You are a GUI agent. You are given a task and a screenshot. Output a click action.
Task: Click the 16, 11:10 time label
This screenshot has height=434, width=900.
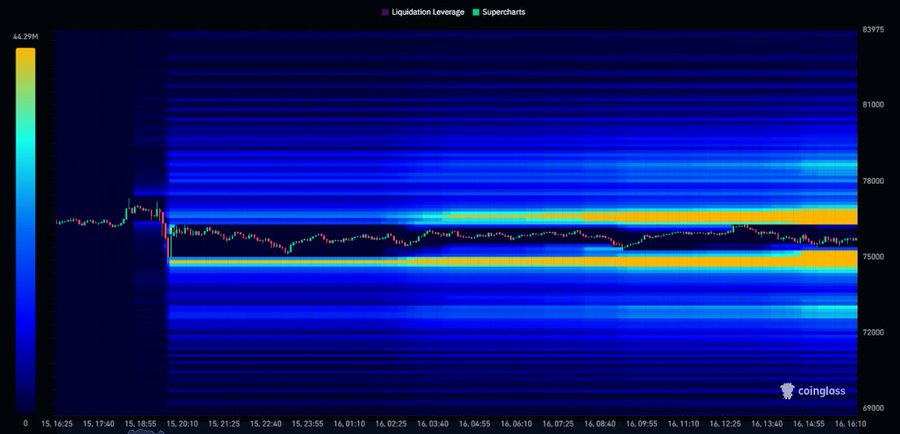[684, 424]
